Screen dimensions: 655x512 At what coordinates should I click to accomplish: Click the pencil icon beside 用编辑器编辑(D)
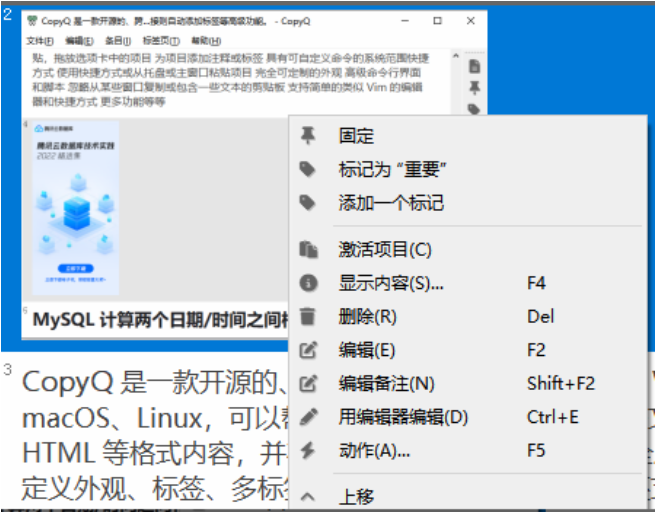point(308,417)
